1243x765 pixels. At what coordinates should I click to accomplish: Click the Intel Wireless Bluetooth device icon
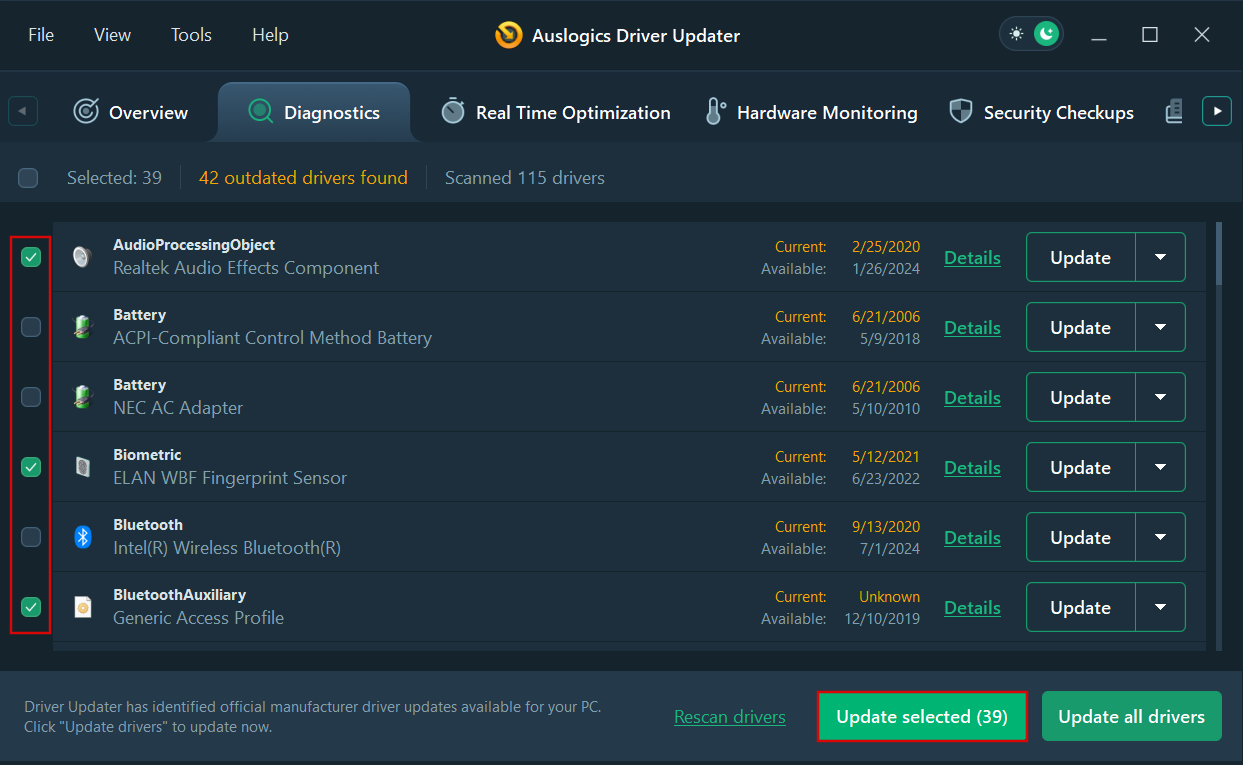(x=82, y=537)
